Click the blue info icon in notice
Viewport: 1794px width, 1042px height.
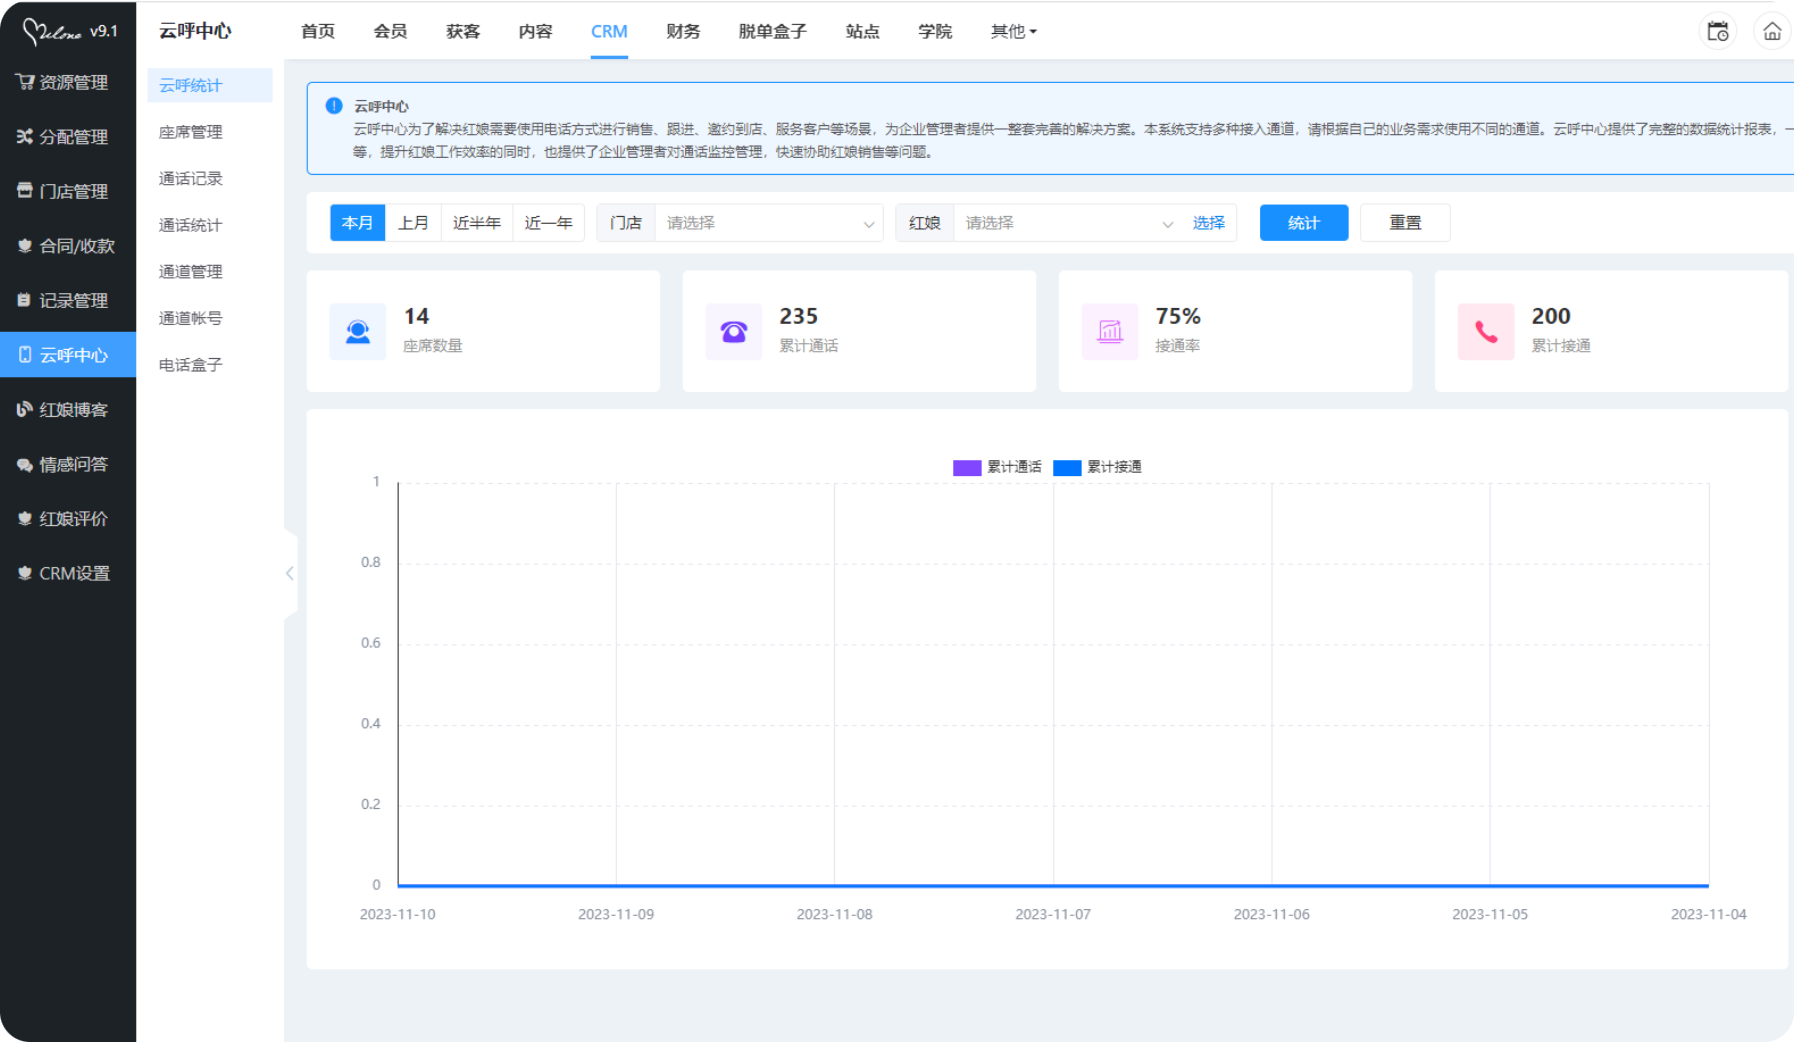(334, 106)
